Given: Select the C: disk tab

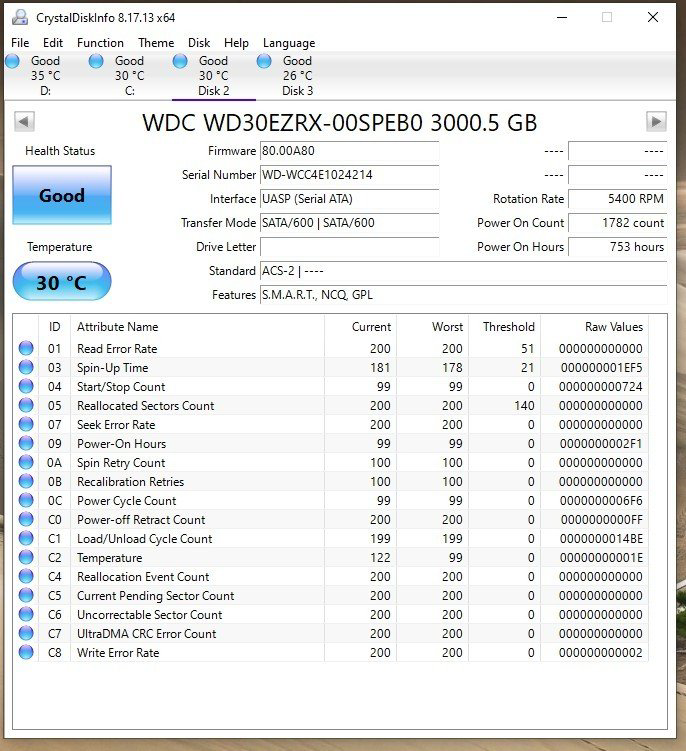Looking at the screenshot, I should coord(129,76).
